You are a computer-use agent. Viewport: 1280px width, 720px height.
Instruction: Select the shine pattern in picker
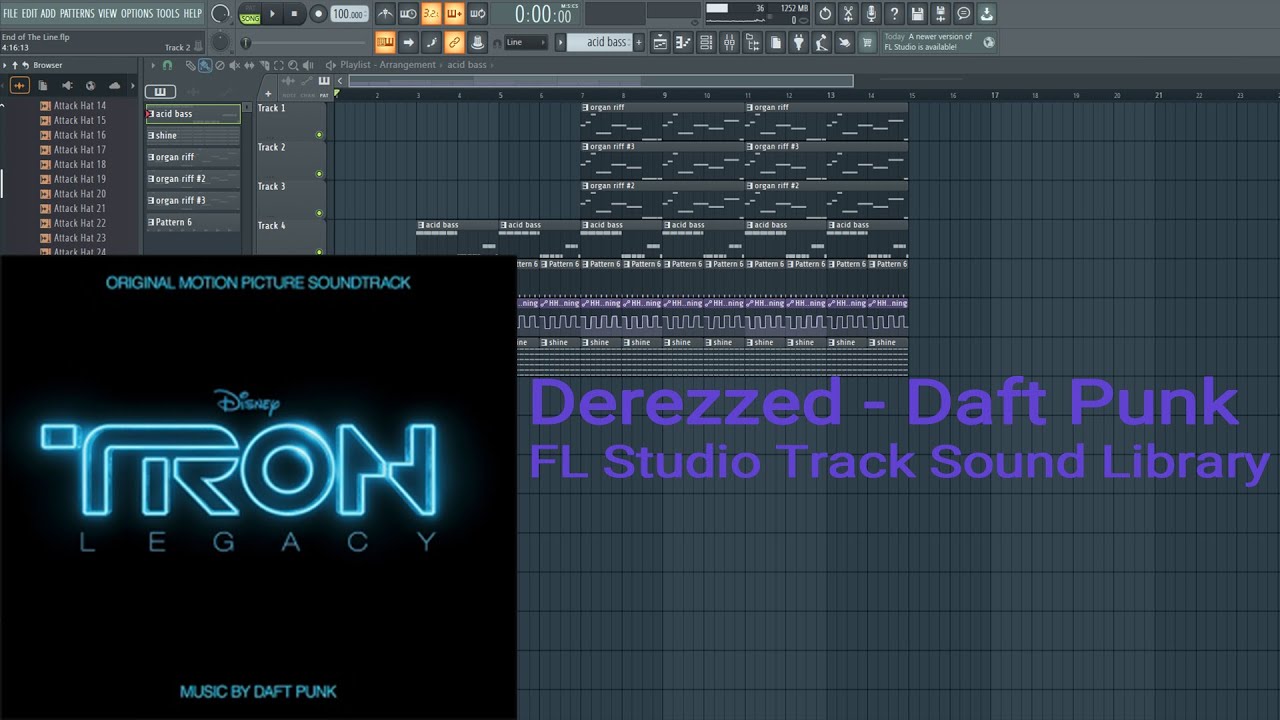click(x=193, y=135)
